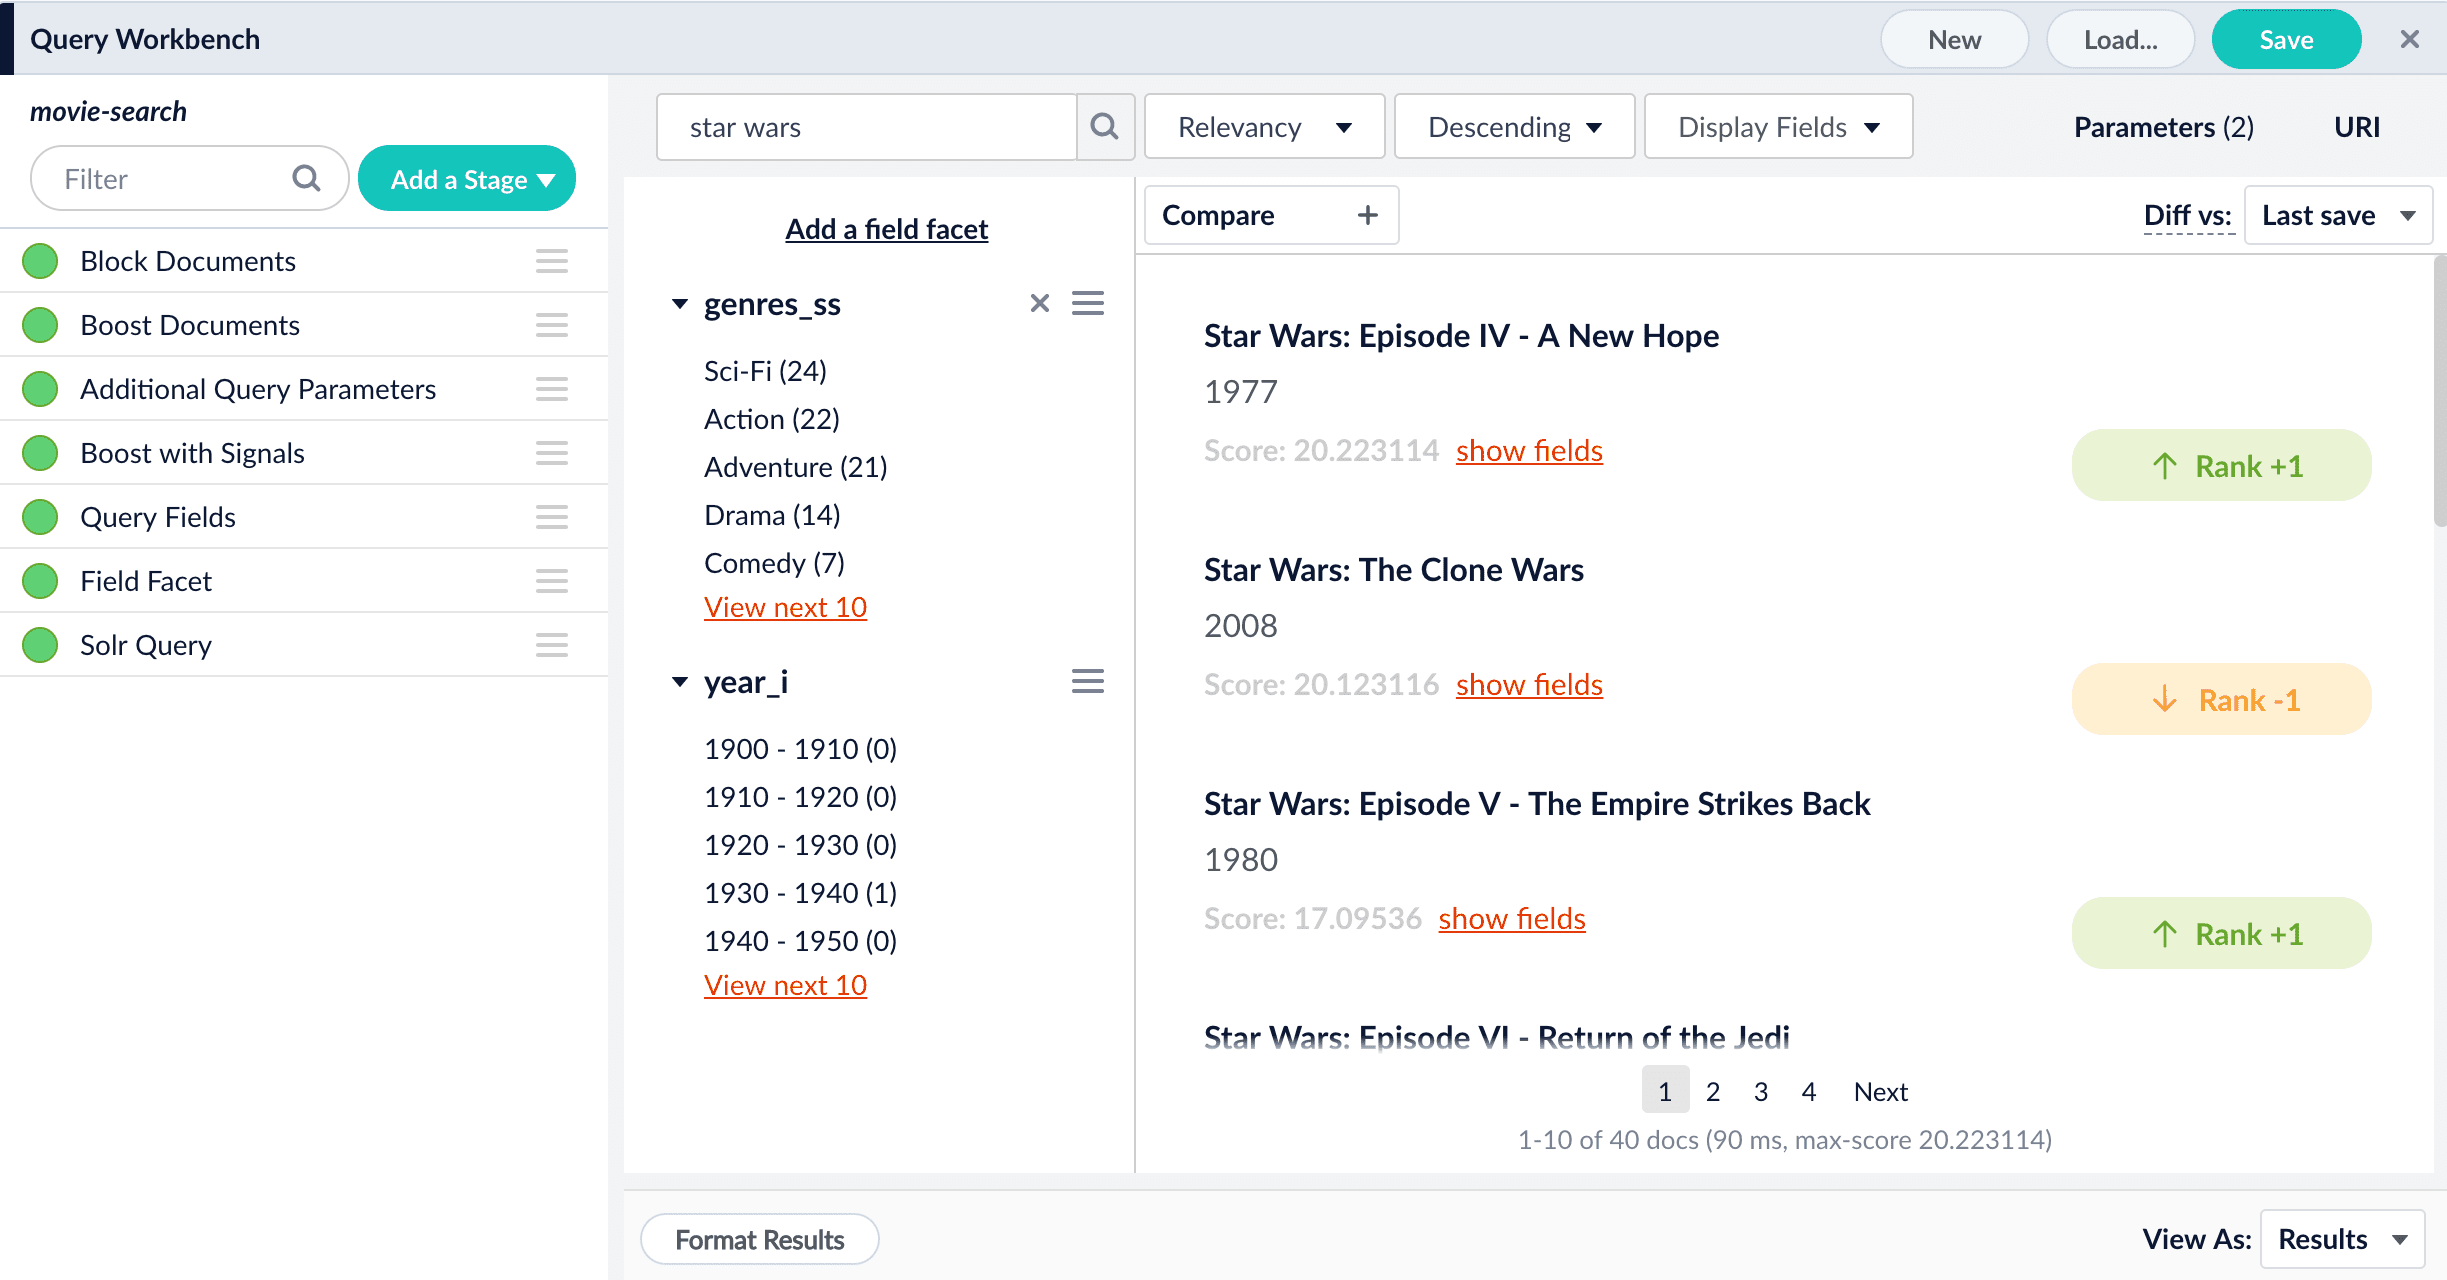Open the Last save diff dropdown

coord(2337,215)
